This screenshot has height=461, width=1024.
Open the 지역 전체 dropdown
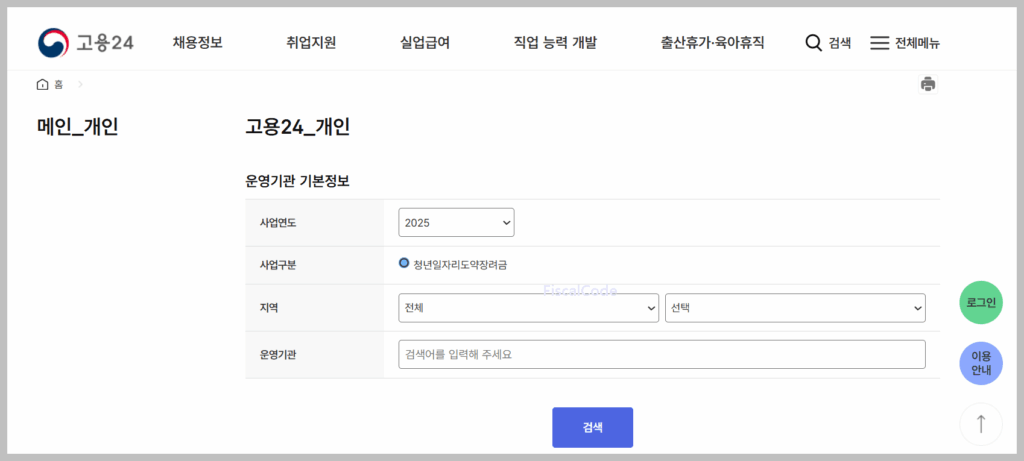pos(528,308)
